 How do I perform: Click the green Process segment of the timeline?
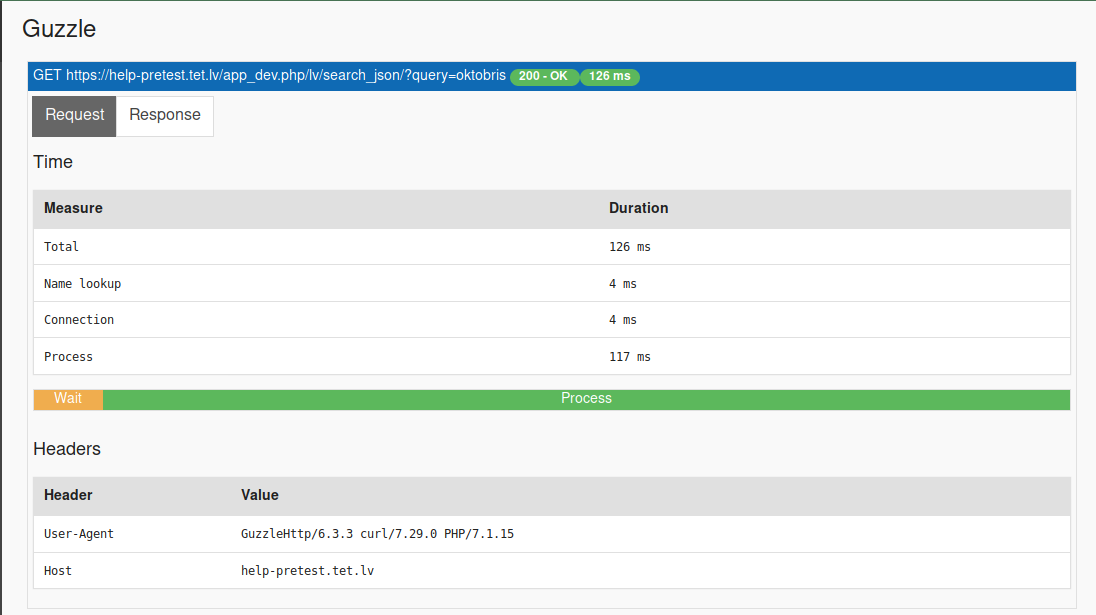click(x=586, y=398)
